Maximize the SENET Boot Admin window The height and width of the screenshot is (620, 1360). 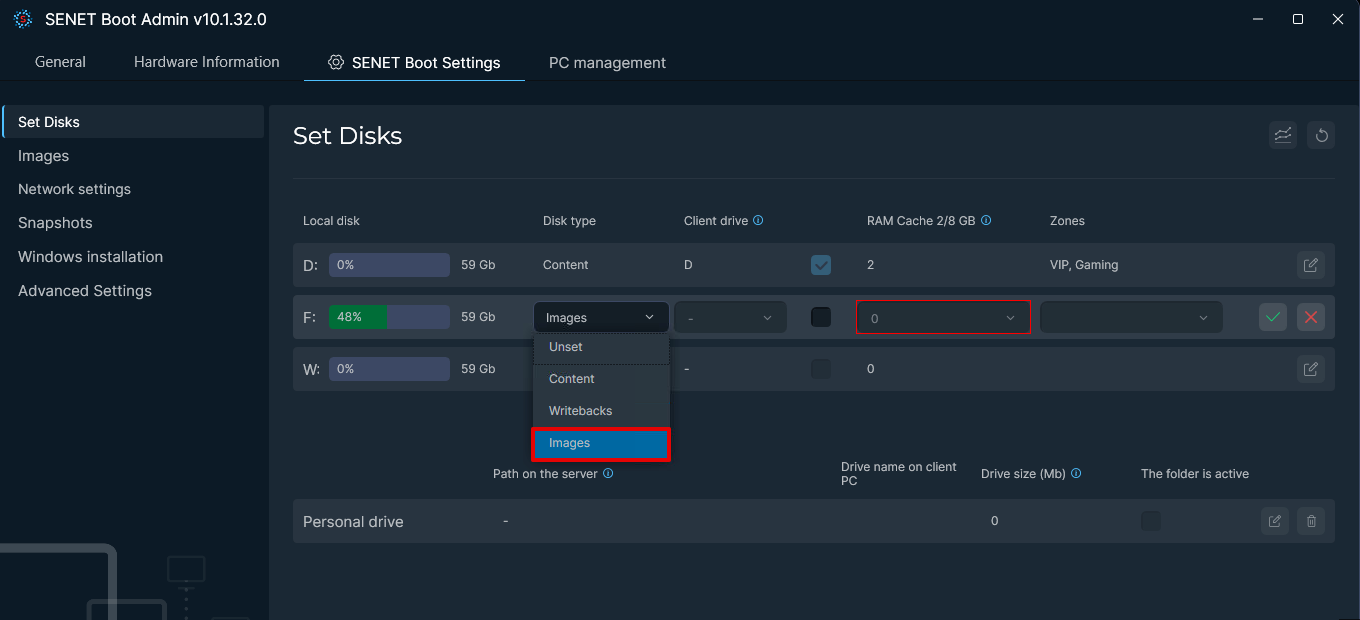click(1298, 19)
